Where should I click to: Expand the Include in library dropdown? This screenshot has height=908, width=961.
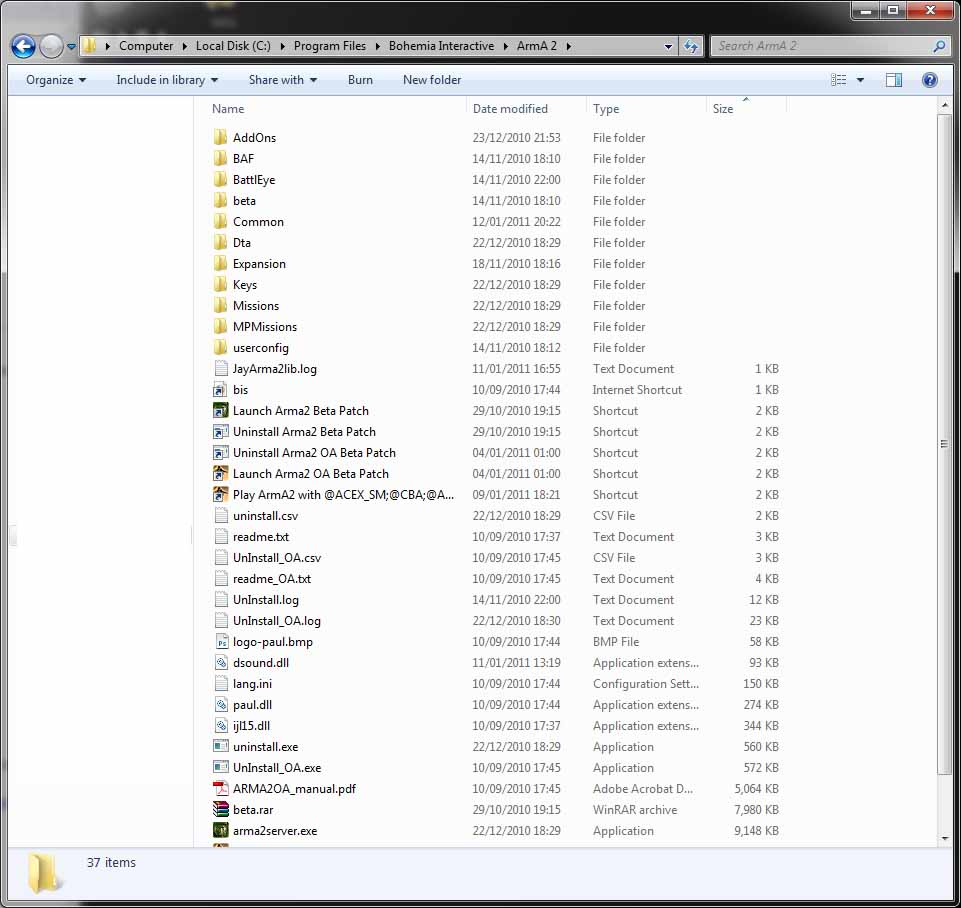pyautogui.click(x=167, y=80)
